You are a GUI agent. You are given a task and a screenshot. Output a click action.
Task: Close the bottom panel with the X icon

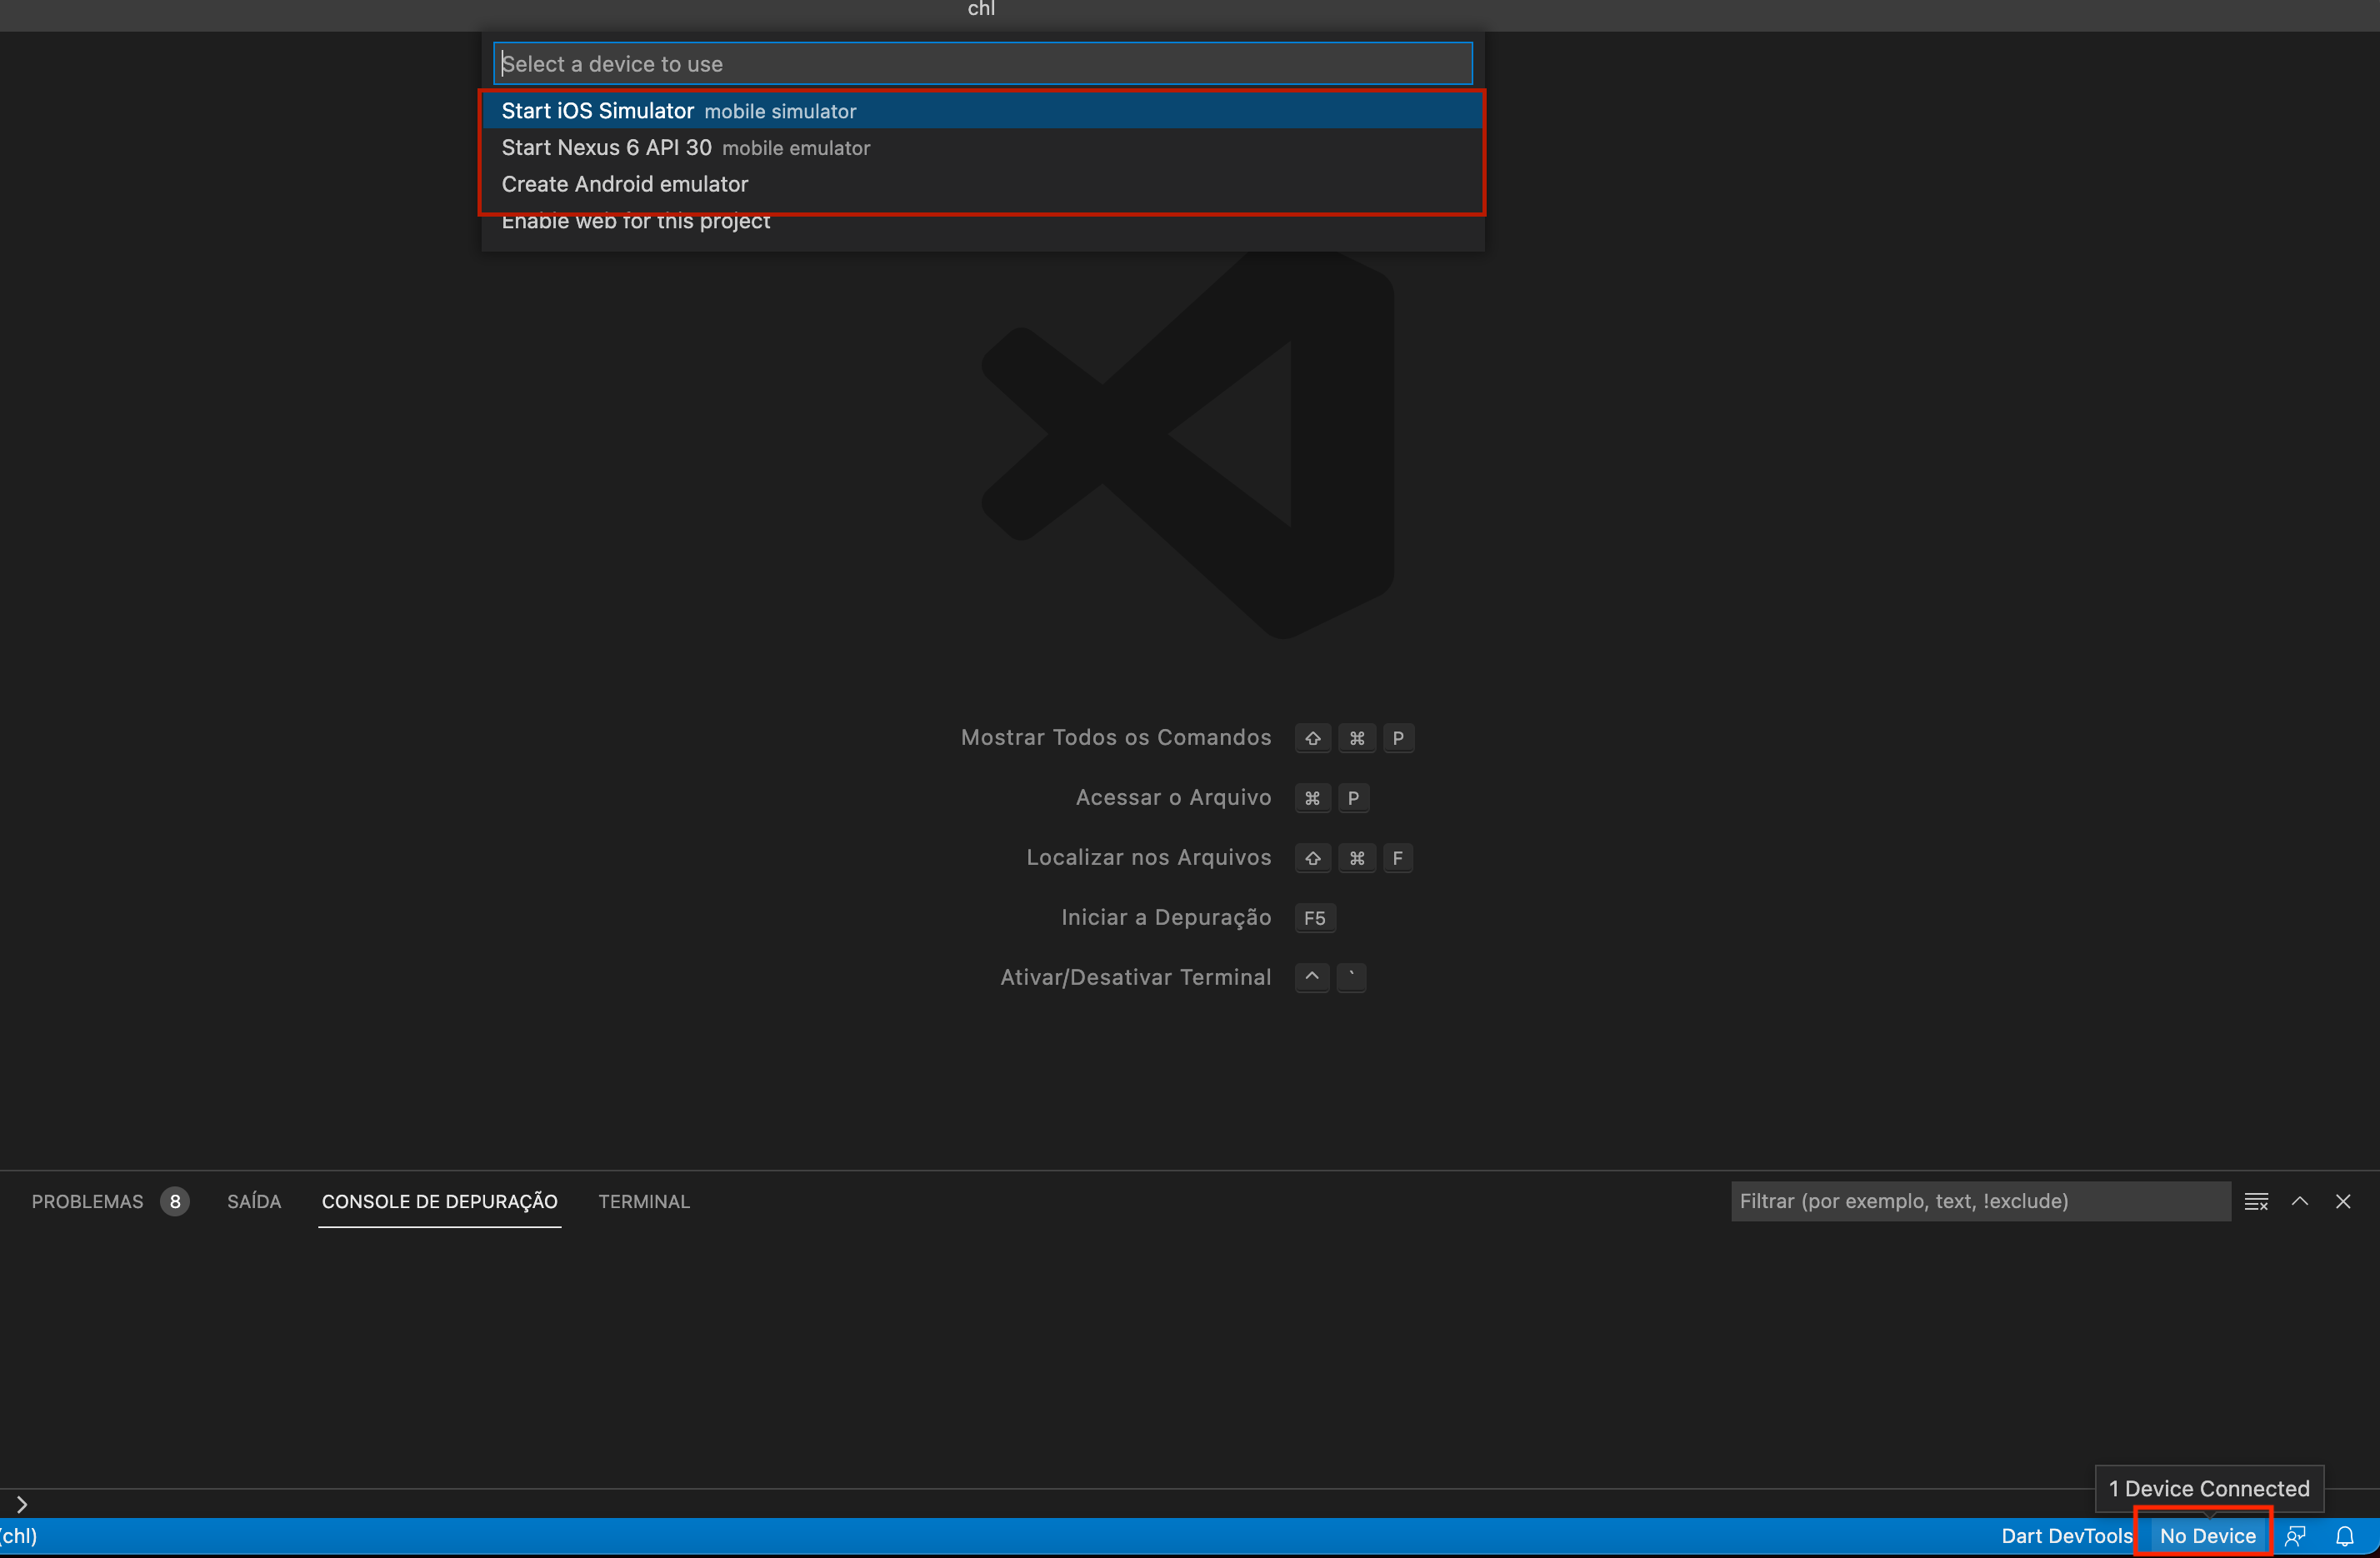coord(2344,1201)
